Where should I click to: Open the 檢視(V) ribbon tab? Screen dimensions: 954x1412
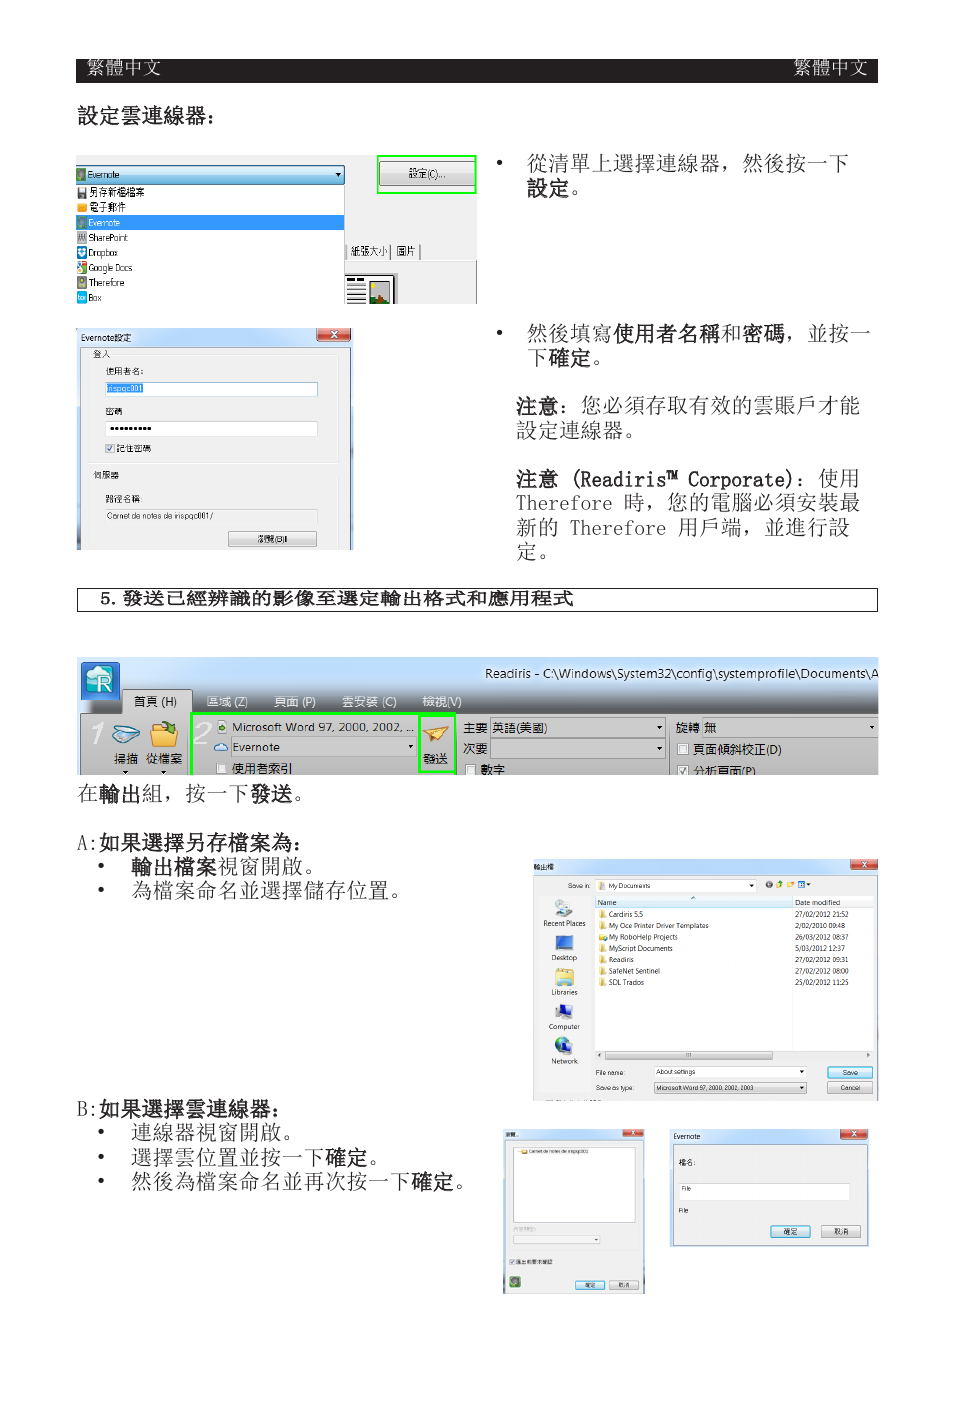442,702
